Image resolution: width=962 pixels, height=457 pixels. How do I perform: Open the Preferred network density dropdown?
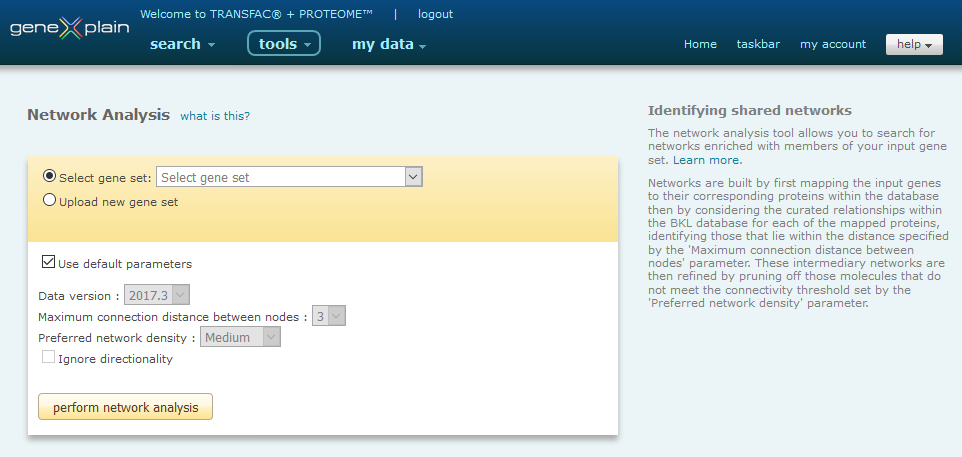(240, 337)
